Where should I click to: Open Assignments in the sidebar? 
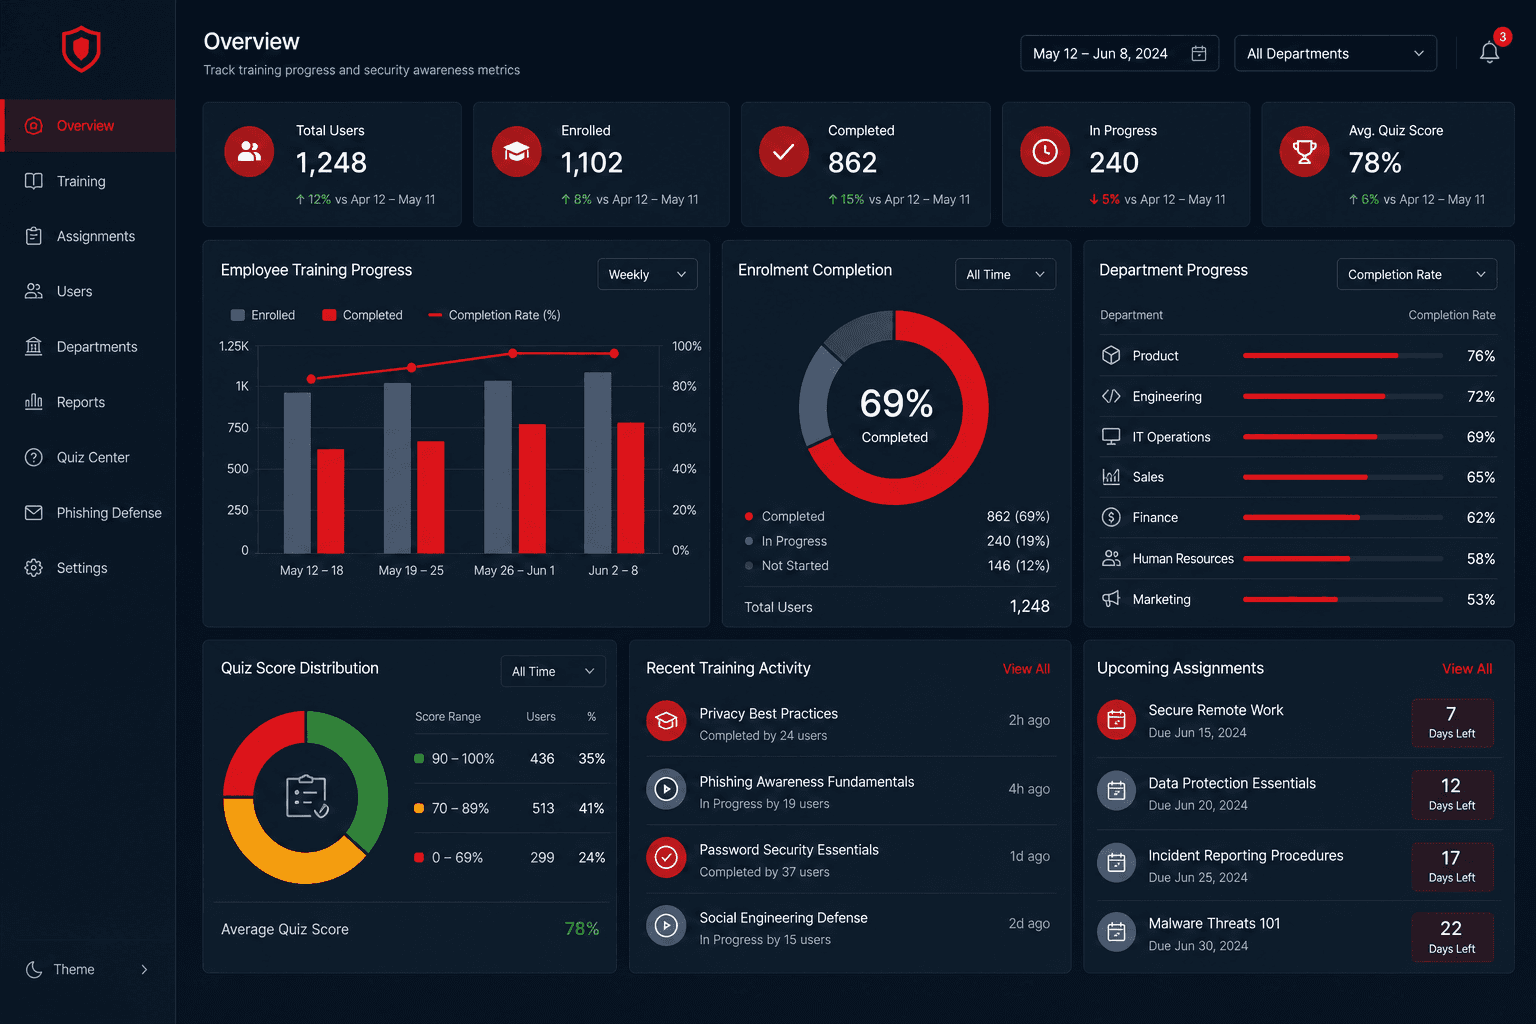[x=88, y=236]
